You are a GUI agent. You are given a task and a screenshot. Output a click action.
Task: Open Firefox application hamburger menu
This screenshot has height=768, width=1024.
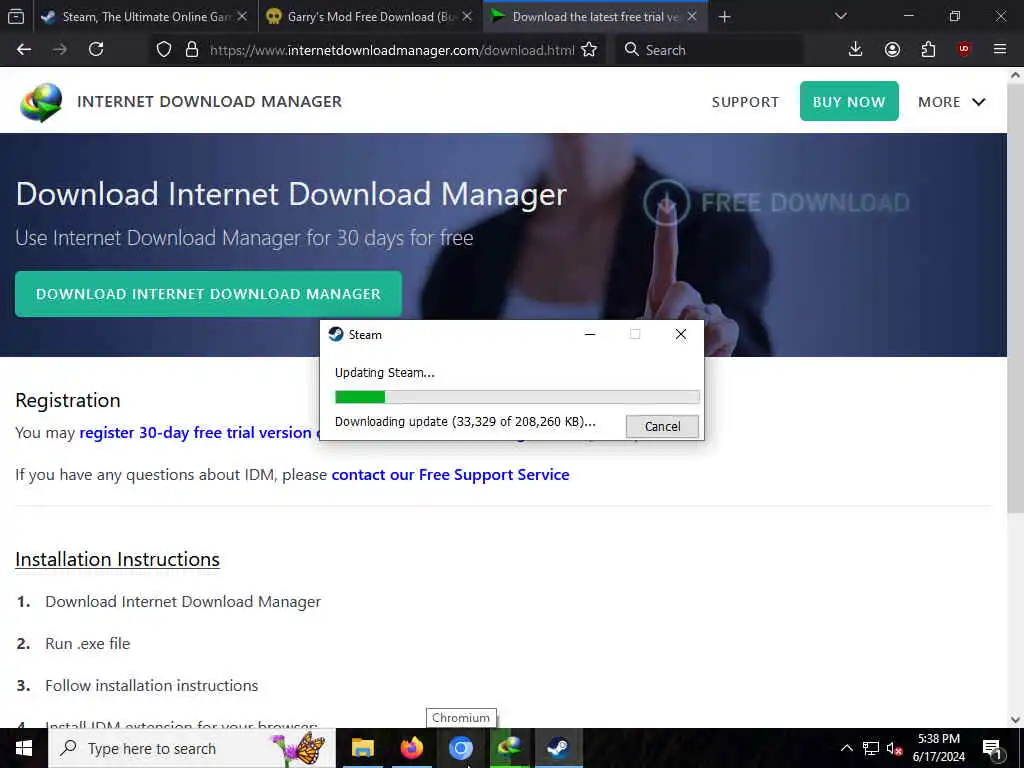(x=1000, y=50)
